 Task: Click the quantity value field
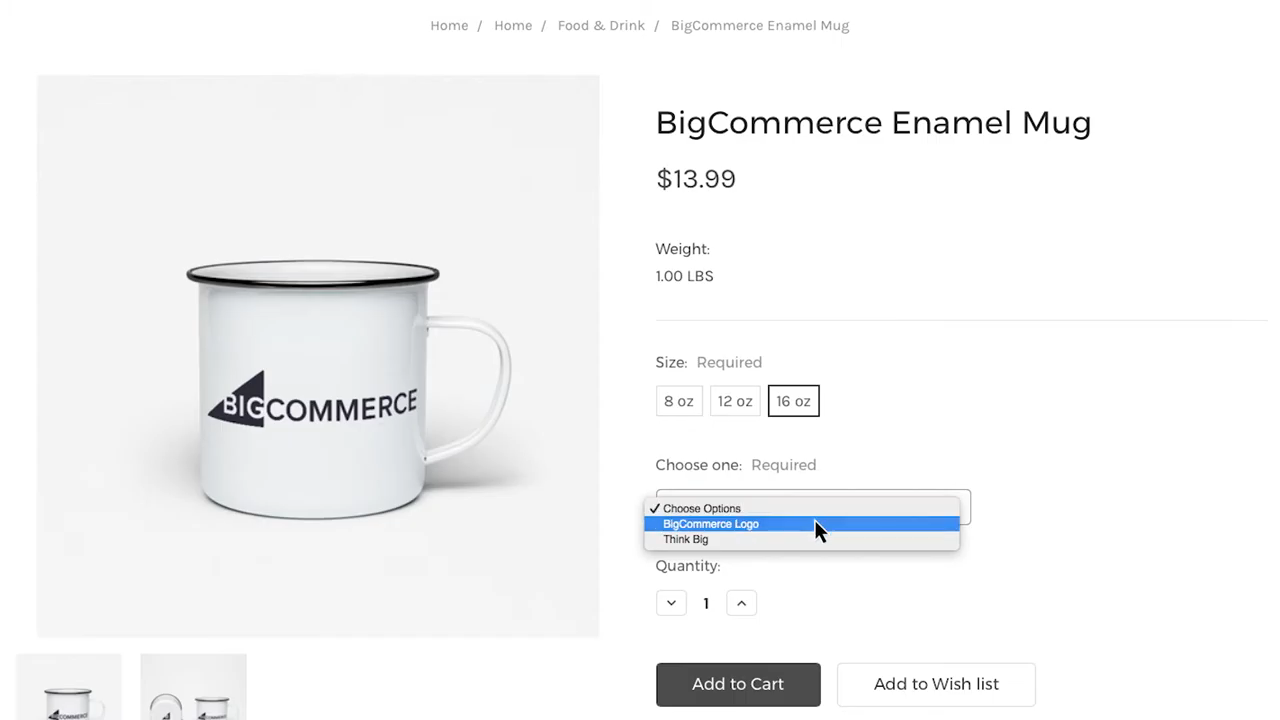pyautogui.click(x=706, y=603)
